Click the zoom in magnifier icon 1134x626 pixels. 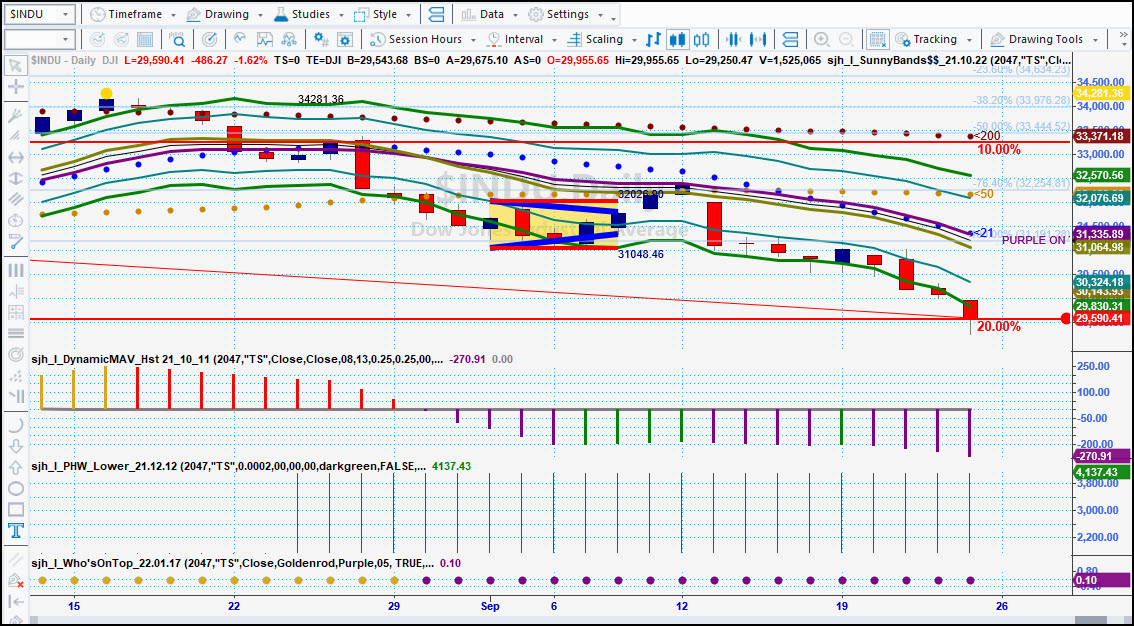coord(822,39)
